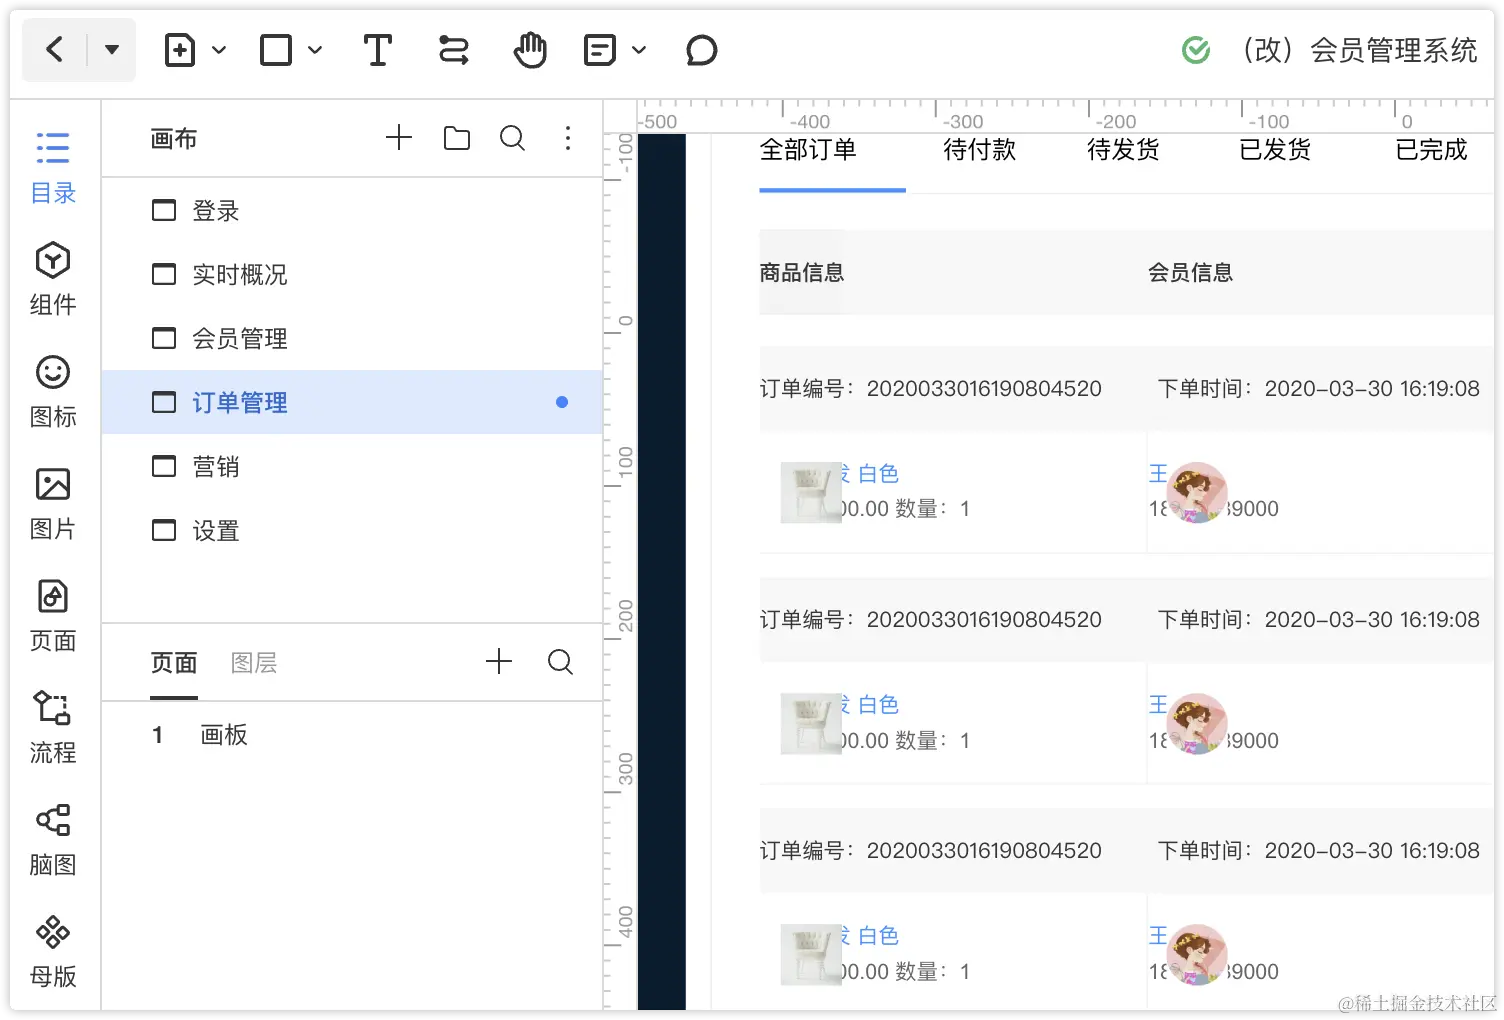Add a new page with lower plus icon
1504x1020 pixels.
[499, 661]
